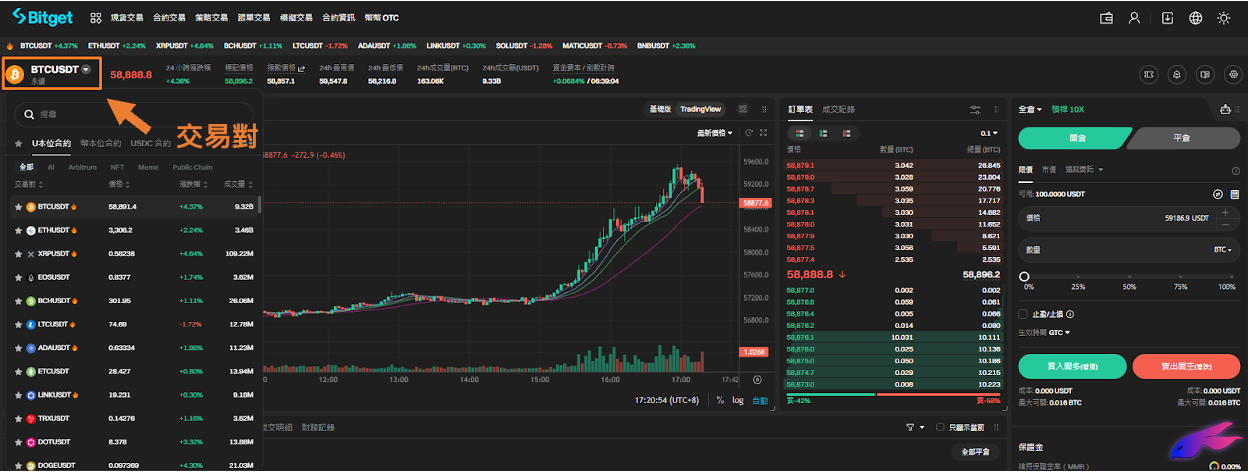
Task: Click the red 賣出開空 sell button
Action: tap(1186, 366)
